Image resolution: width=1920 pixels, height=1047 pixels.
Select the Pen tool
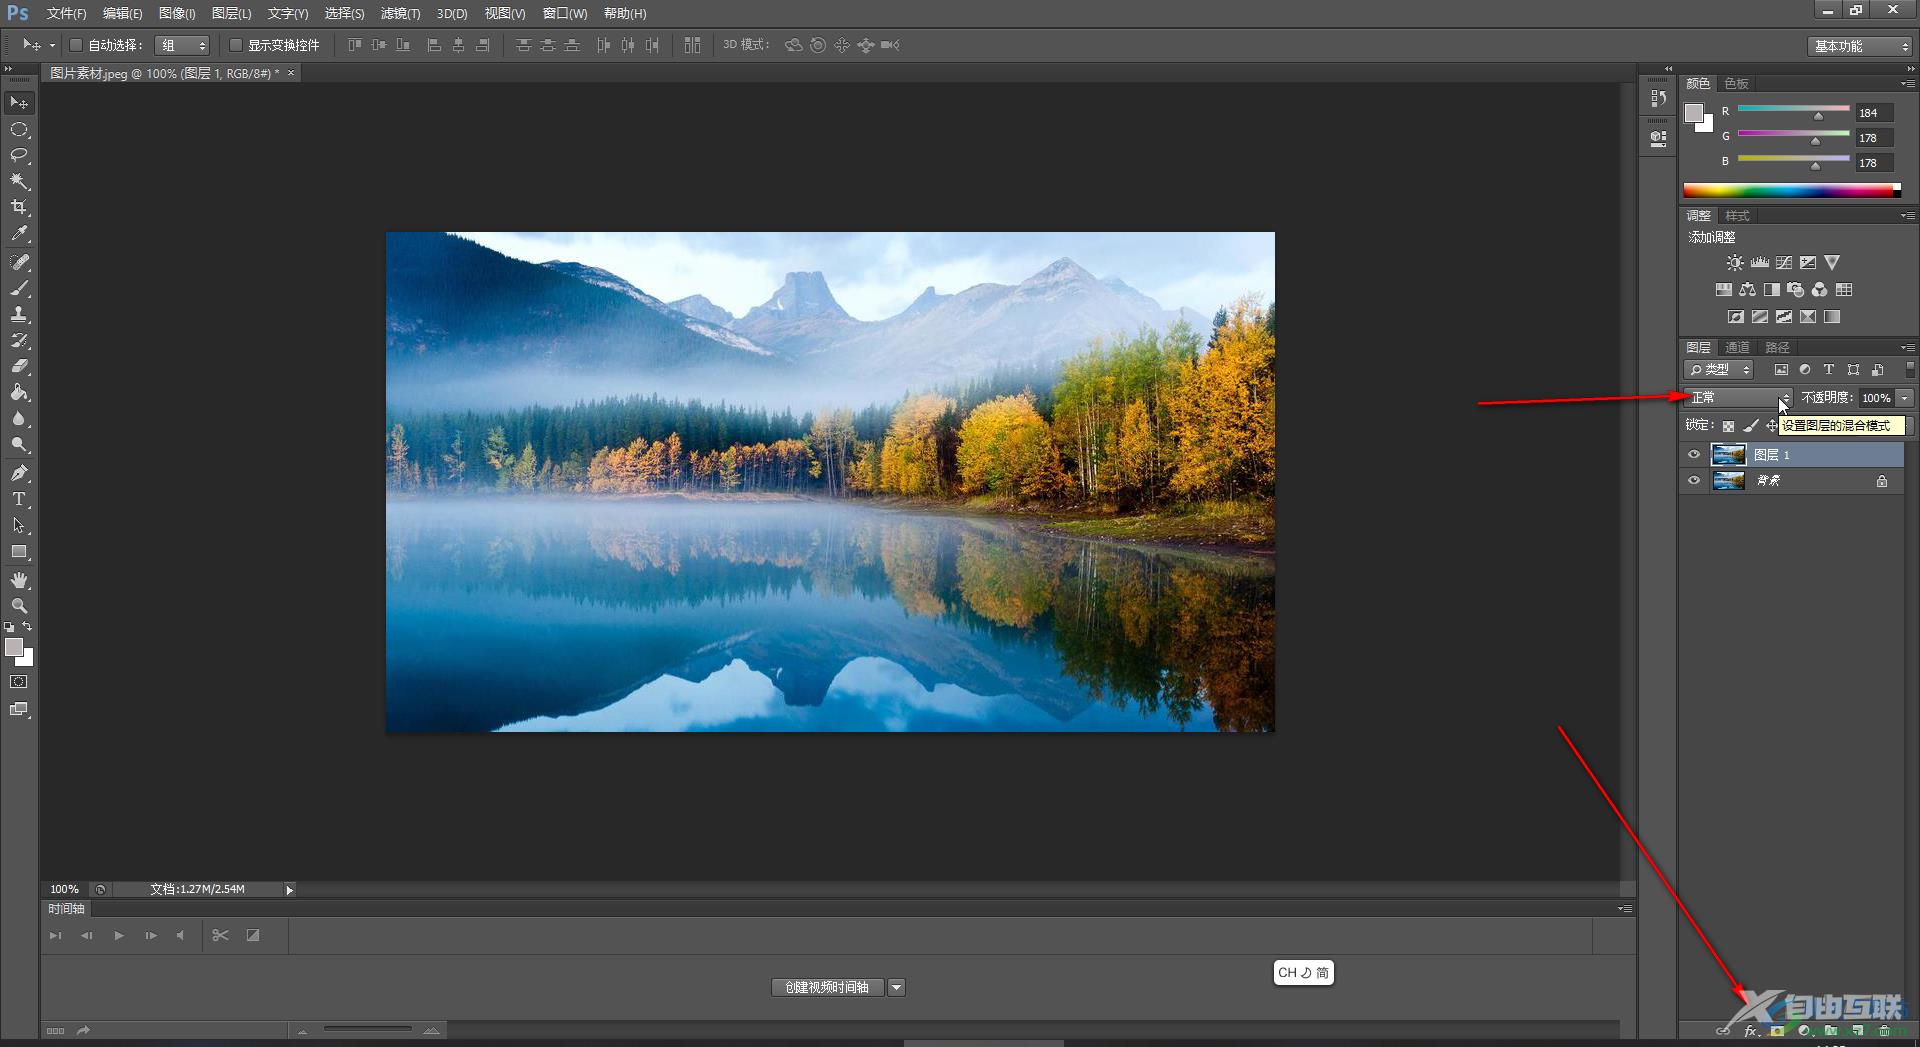tap(19, 473)
